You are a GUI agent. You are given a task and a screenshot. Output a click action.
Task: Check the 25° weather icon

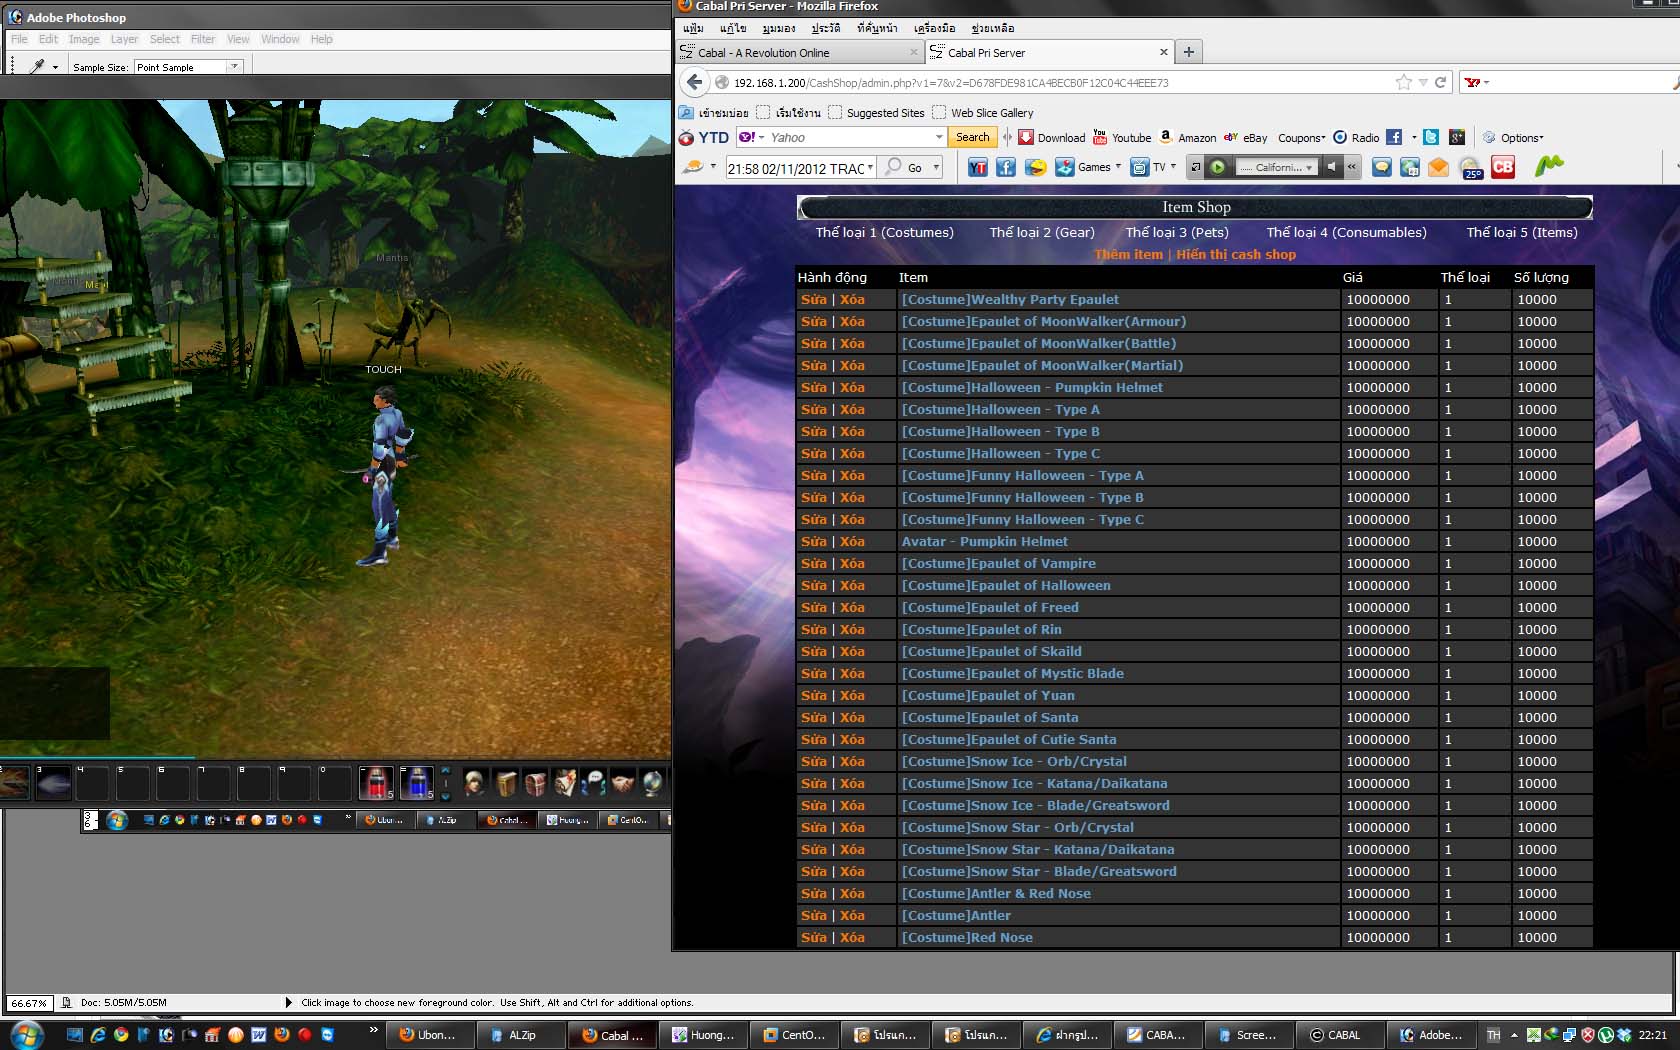pyautogui.click(x=1471, y=168)
